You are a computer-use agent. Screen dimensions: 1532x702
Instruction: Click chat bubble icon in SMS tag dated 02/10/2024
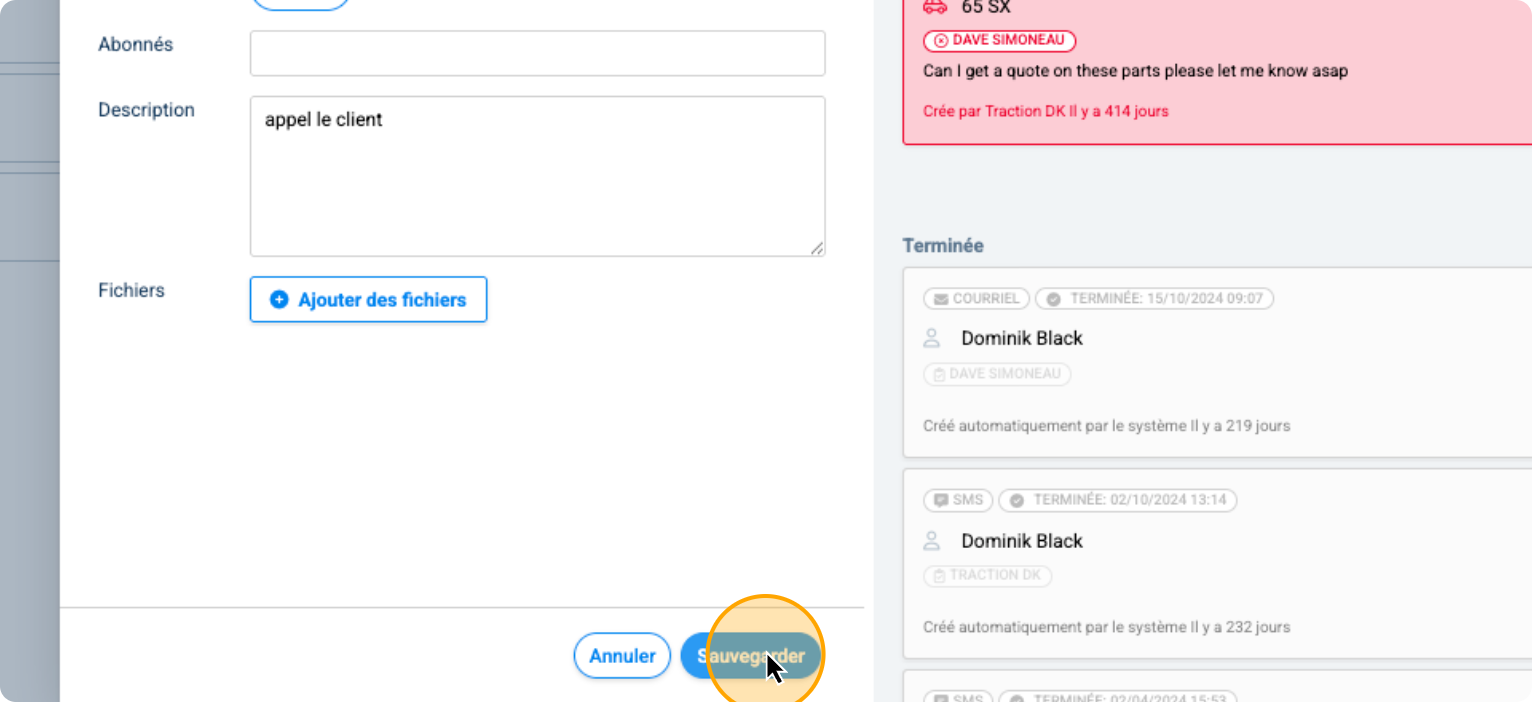(x=940, y=500)
